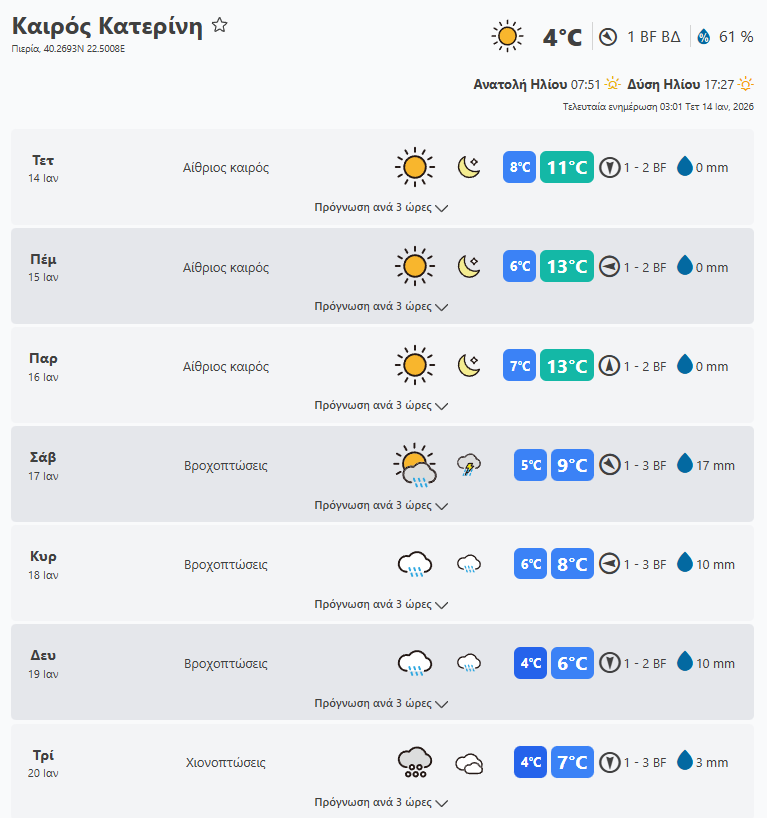The height and width of the screenshot is (818, 767).
Task: Expand 3-hour forecast for Σάβ 17 Ιαν
Action: (x=381, y=505)
